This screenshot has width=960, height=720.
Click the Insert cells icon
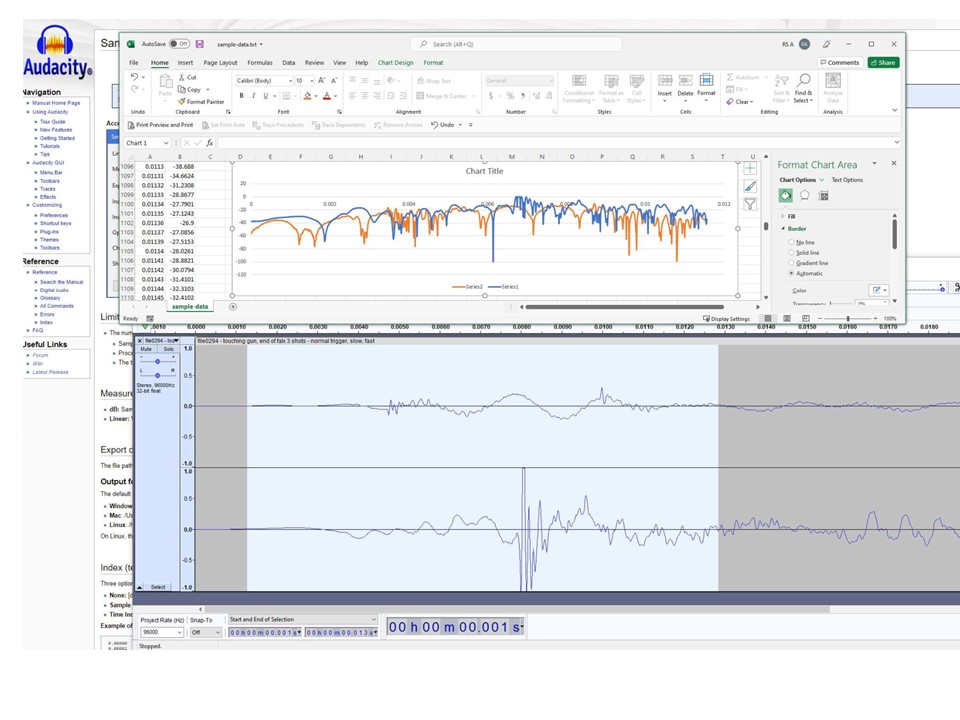point(665,80)
